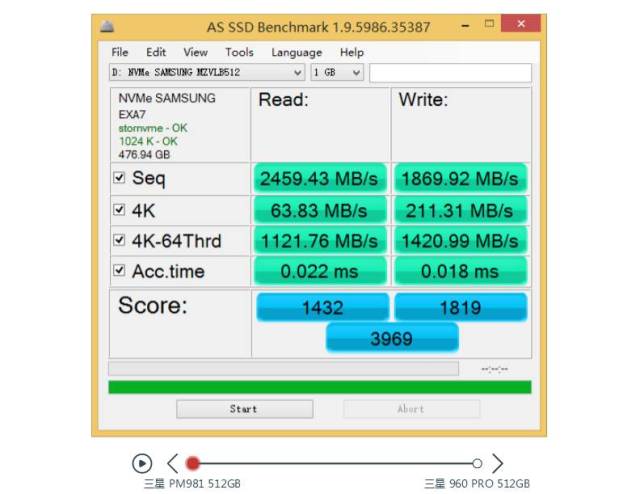Click the gray progress bar above green bar

[x=283, y=368]
